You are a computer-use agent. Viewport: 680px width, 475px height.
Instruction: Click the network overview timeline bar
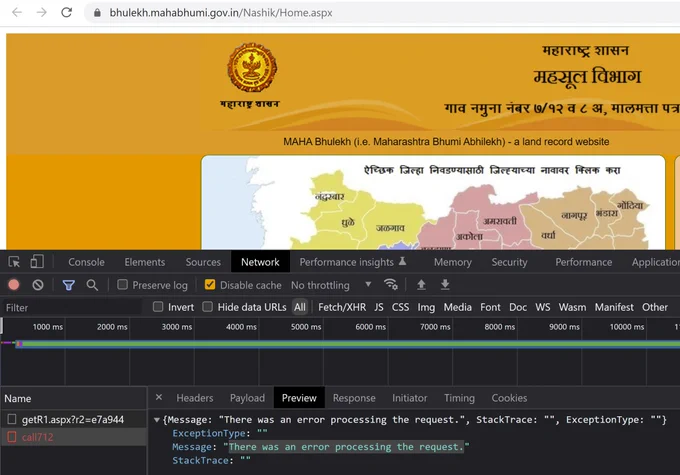click(347, 344)
